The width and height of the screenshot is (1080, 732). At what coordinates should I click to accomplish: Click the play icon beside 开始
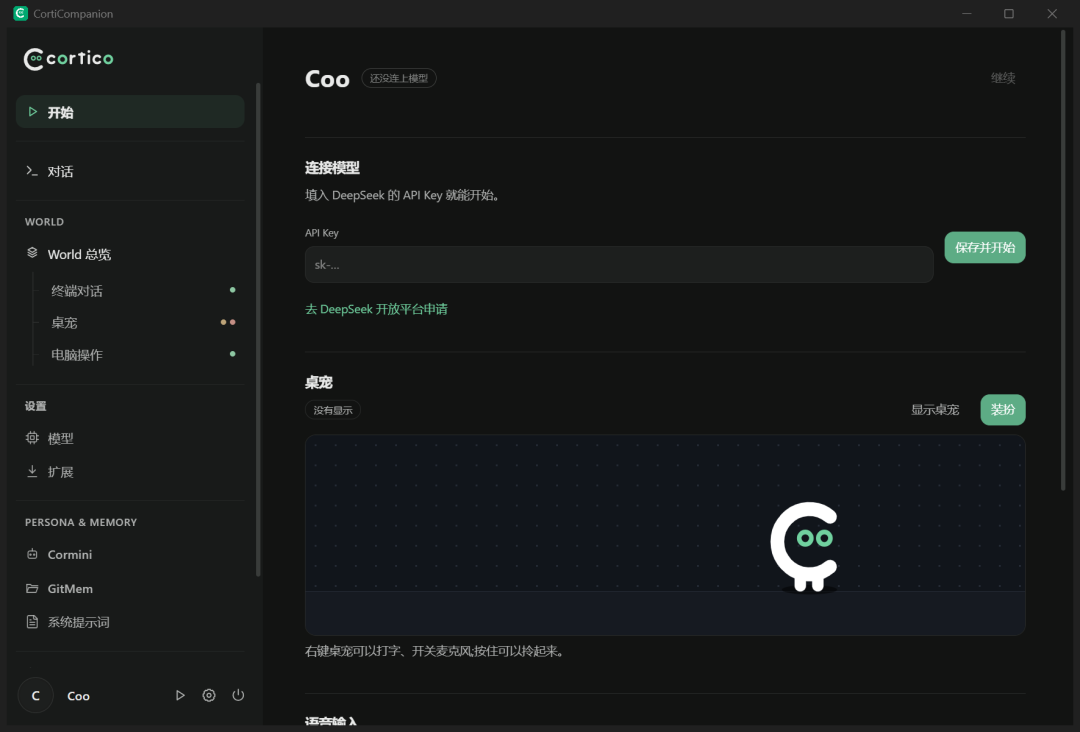coord(32,112)
